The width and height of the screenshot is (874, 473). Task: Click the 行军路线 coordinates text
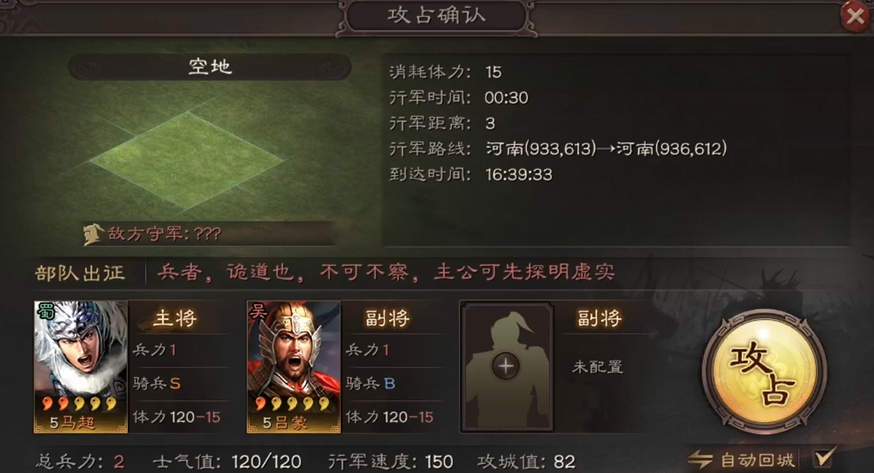click(x=606, y=148)
